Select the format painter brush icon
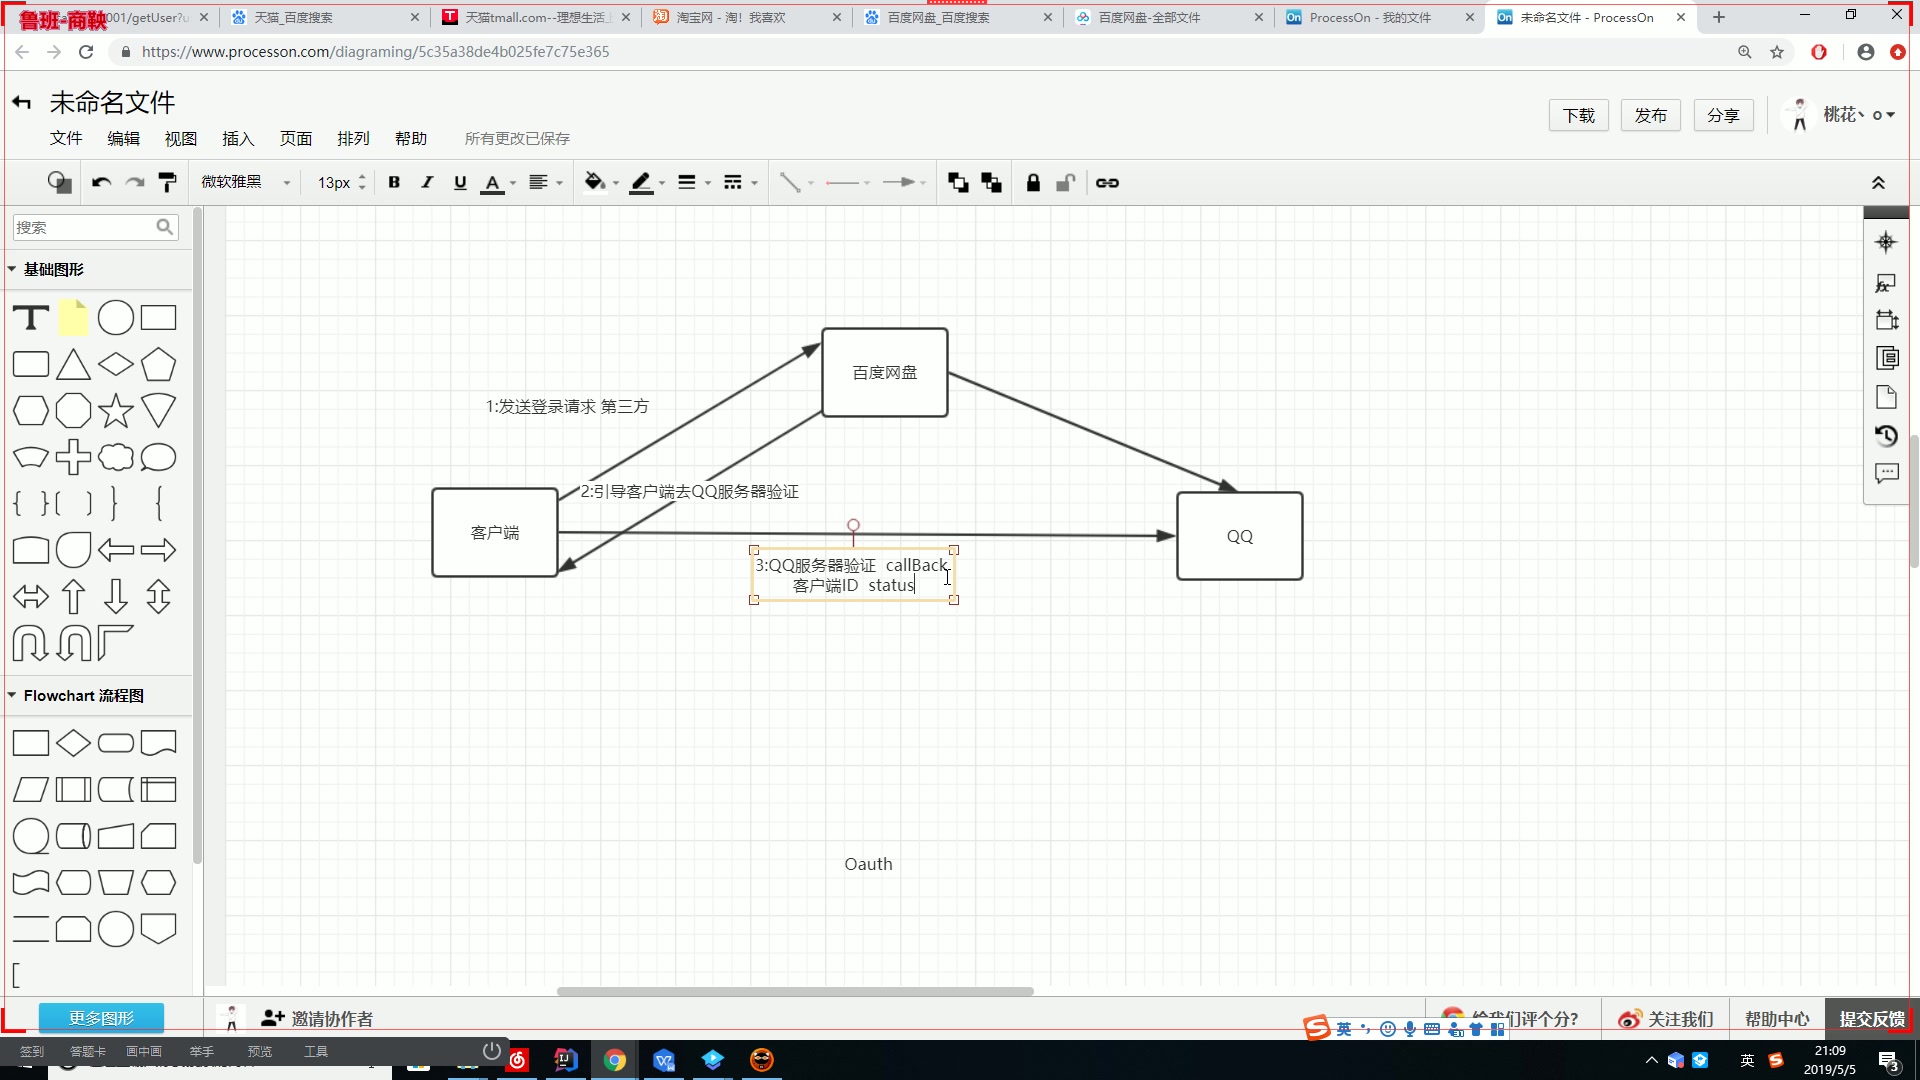 pos(168,182)
